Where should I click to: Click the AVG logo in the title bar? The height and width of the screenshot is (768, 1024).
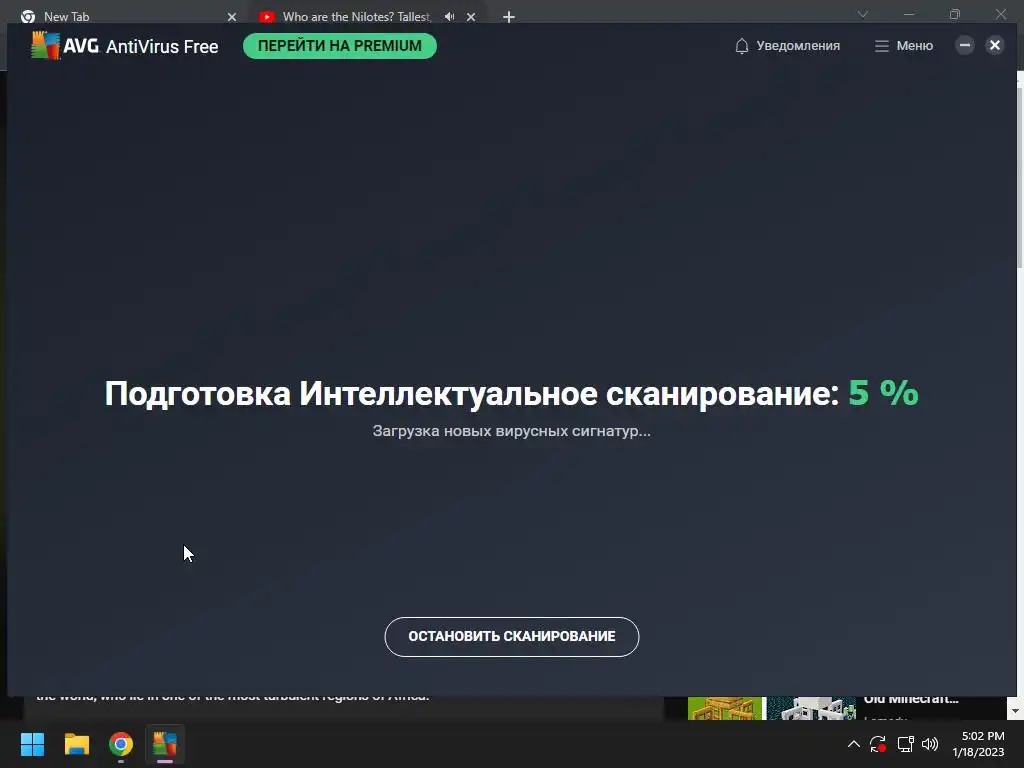pos(45,46)
